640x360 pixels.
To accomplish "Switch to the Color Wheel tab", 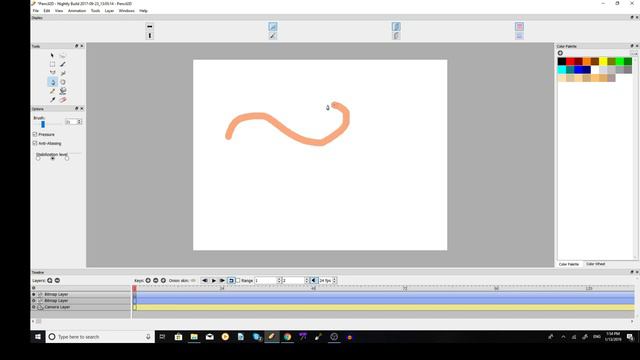I will [596, 264].
